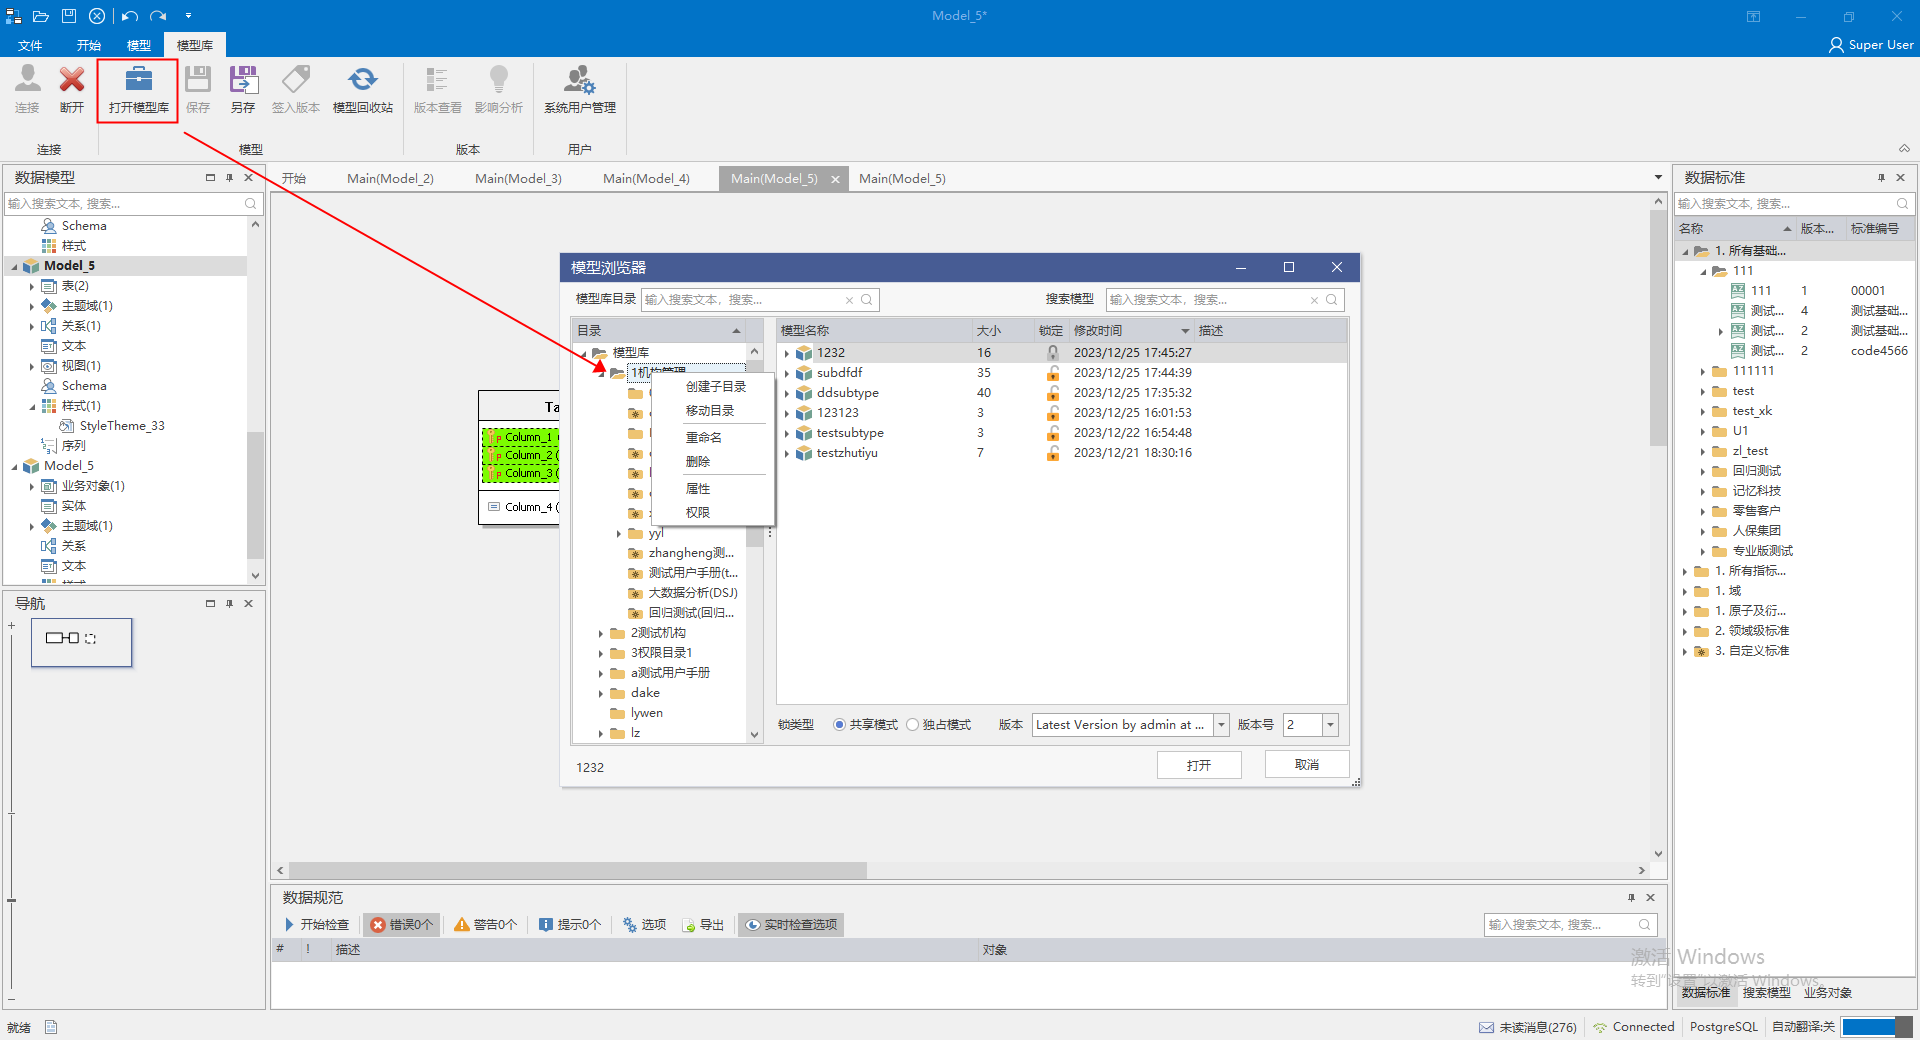Image resolution: width=1920 pixels, height=1040 pixels.
Task: Open the model library (打开模型库) icon
Action: tap(138, 80)
